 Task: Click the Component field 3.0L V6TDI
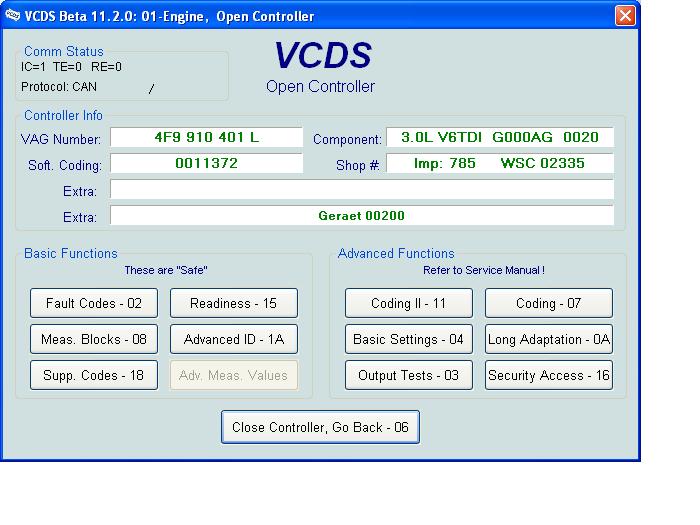pos(500,137)
